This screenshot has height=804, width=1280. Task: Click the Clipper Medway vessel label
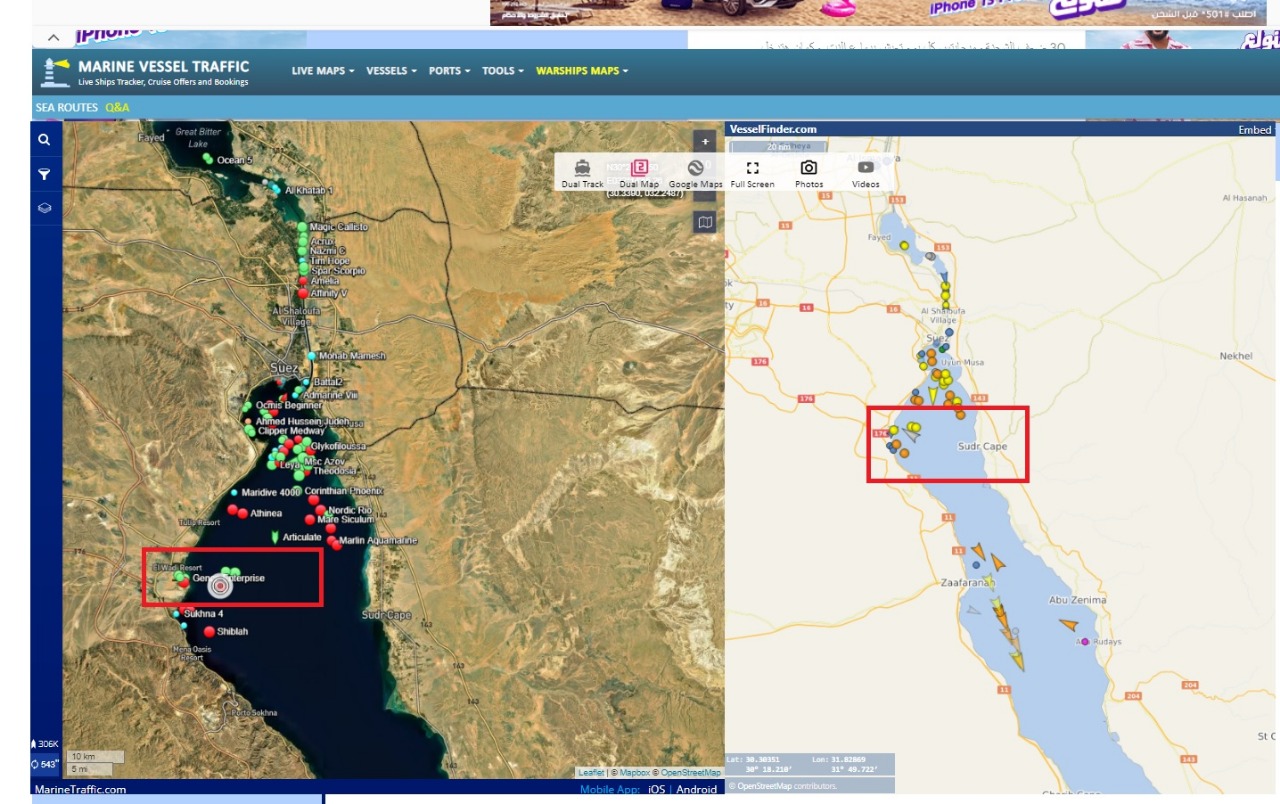[291, 431]
